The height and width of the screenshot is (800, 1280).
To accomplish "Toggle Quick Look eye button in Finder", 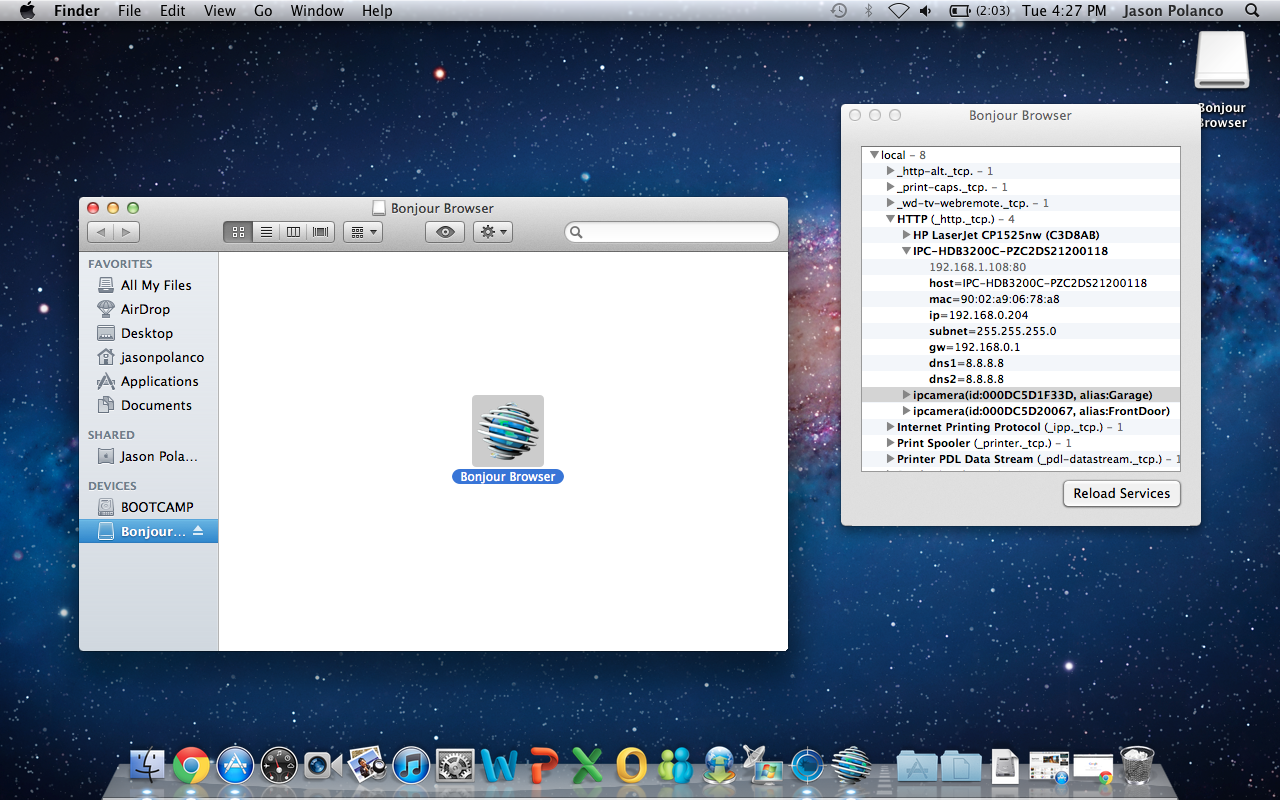I will click(x=445, y=232).
